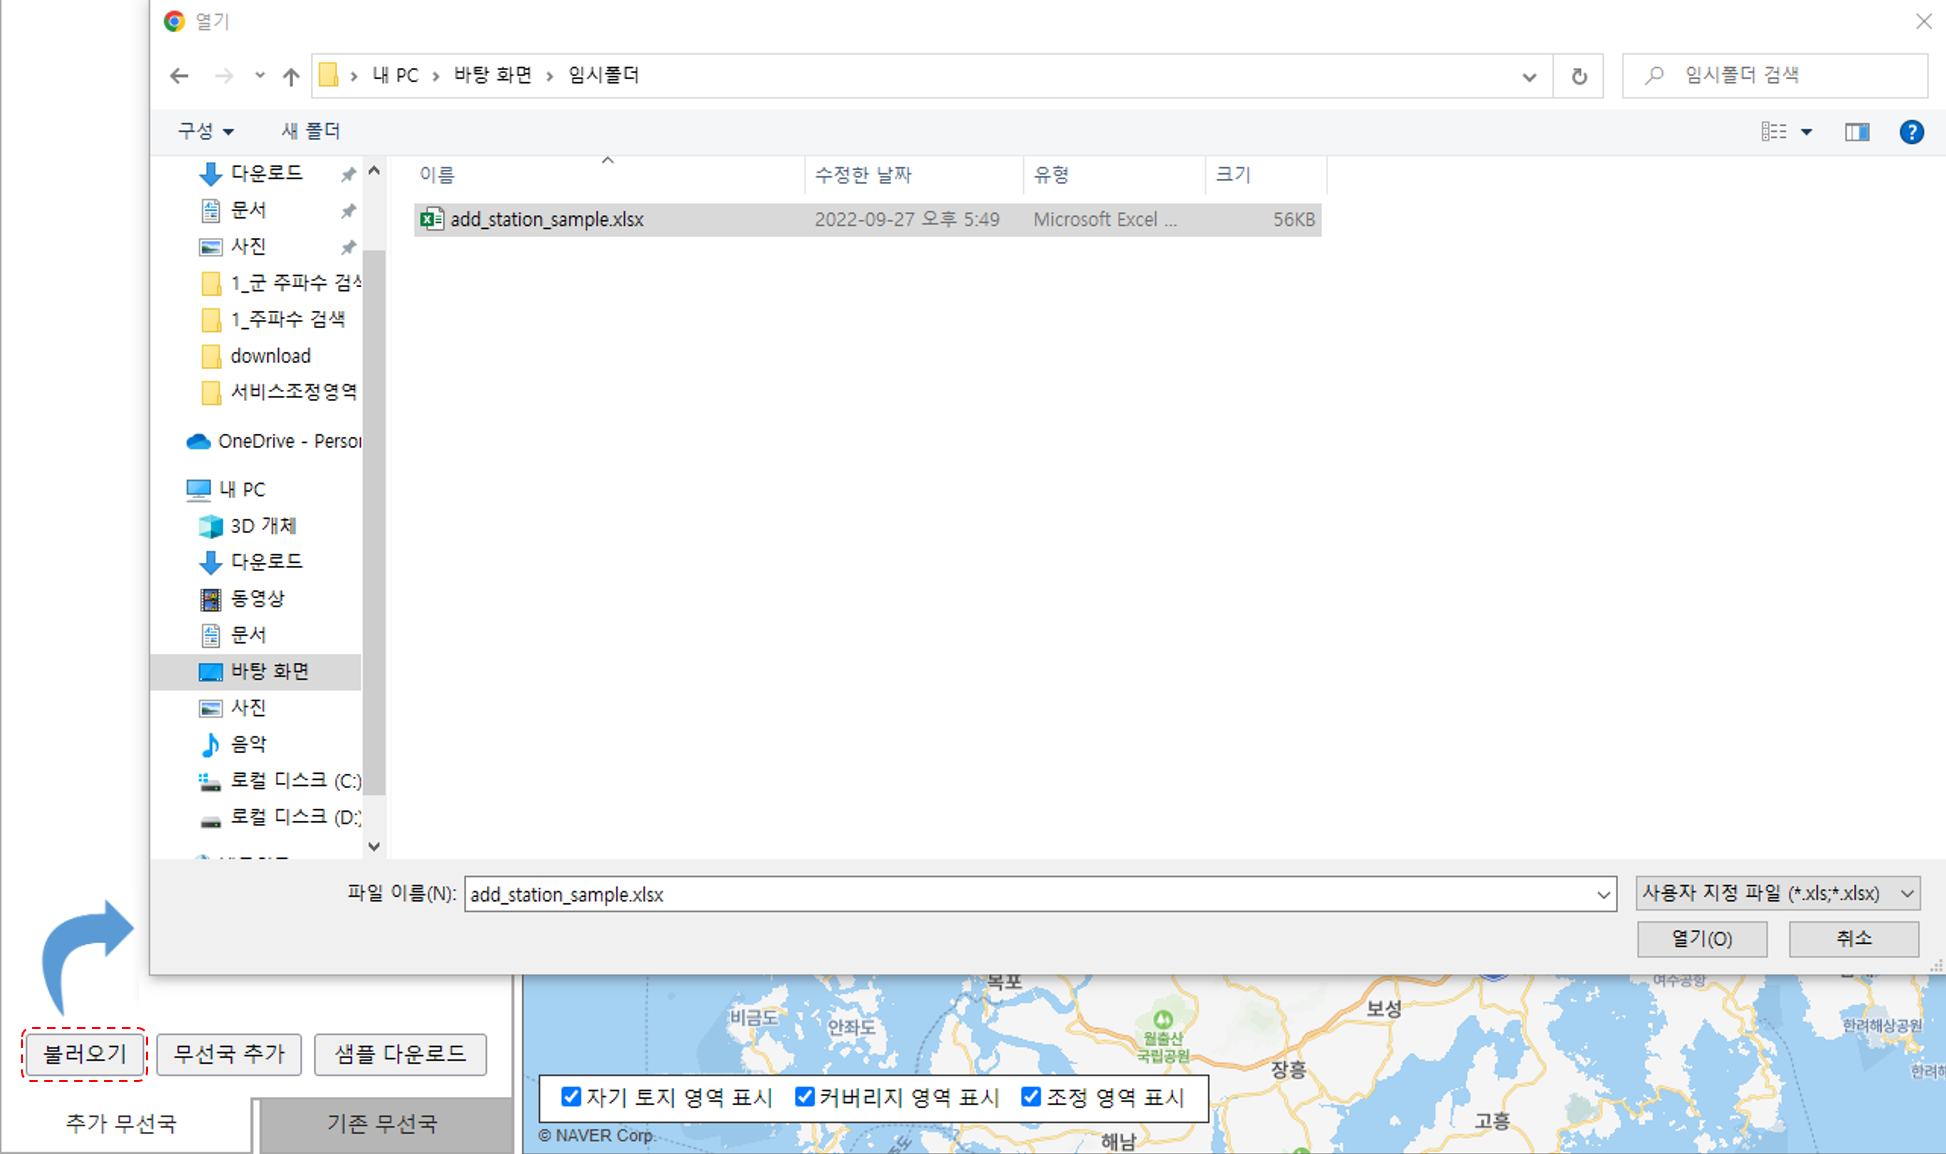Refresh the folder view

(x=1579, y=76)
